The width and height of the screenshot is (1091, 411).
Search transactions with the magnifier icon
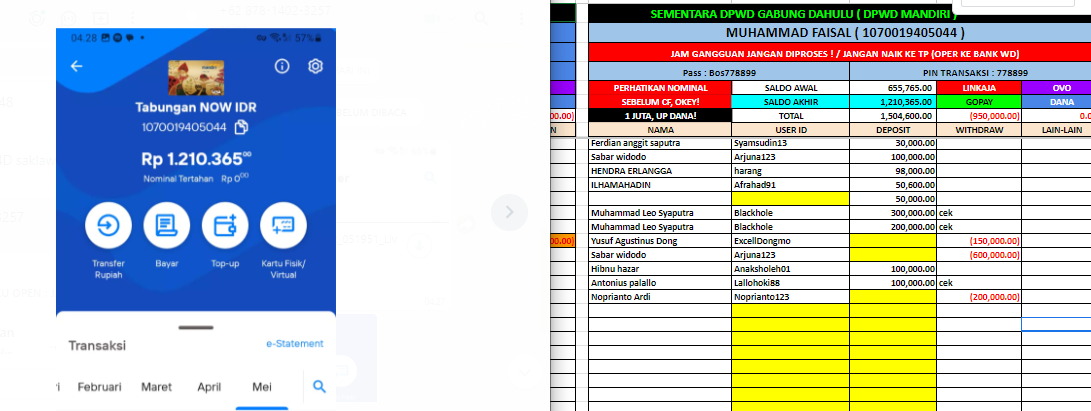[319, 387]
